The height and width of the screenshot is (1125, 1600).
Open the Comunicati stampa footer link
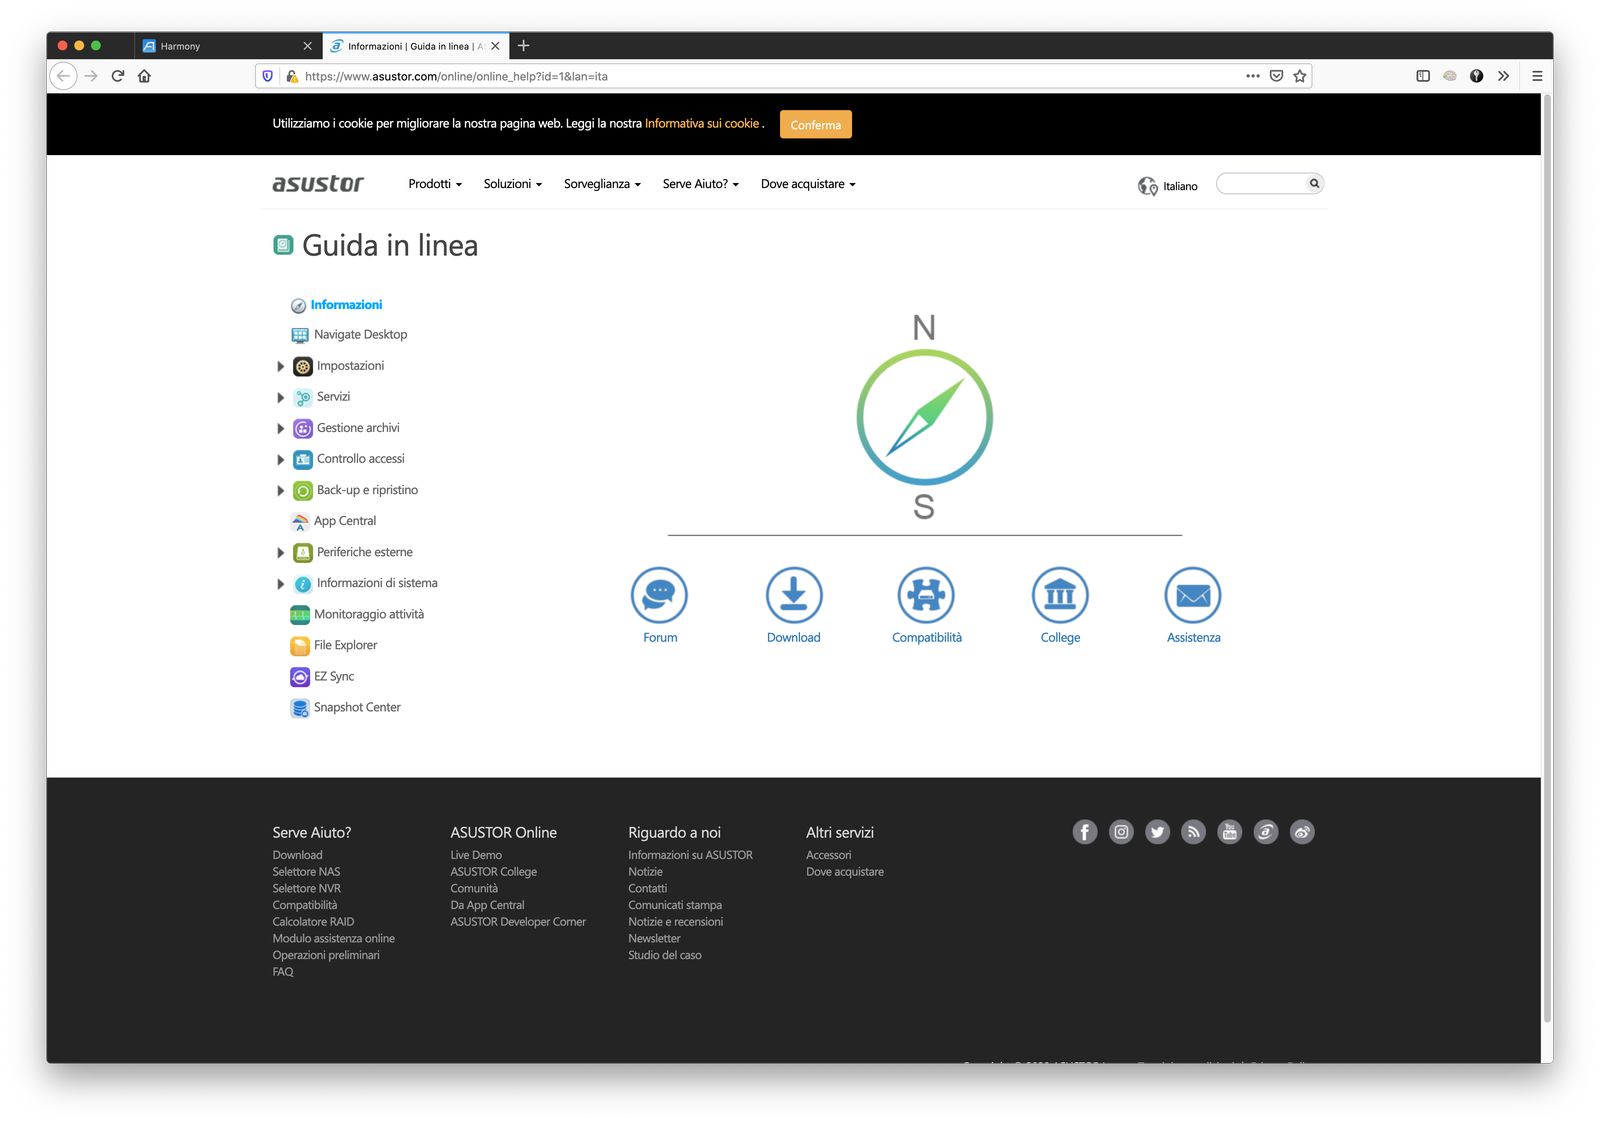(x=675, y=905)
